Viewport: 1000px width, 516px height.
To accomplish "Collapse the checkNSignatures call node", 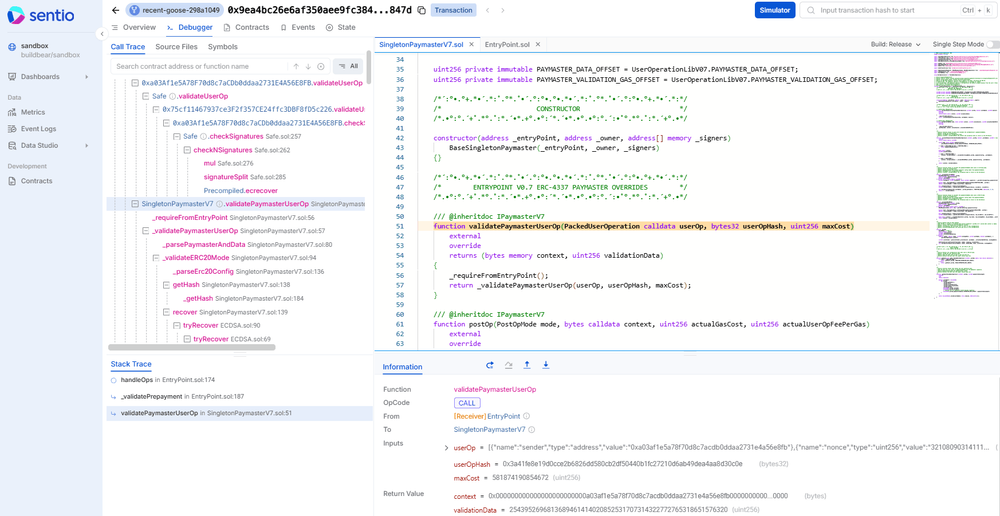I will [x=188, y=150].
